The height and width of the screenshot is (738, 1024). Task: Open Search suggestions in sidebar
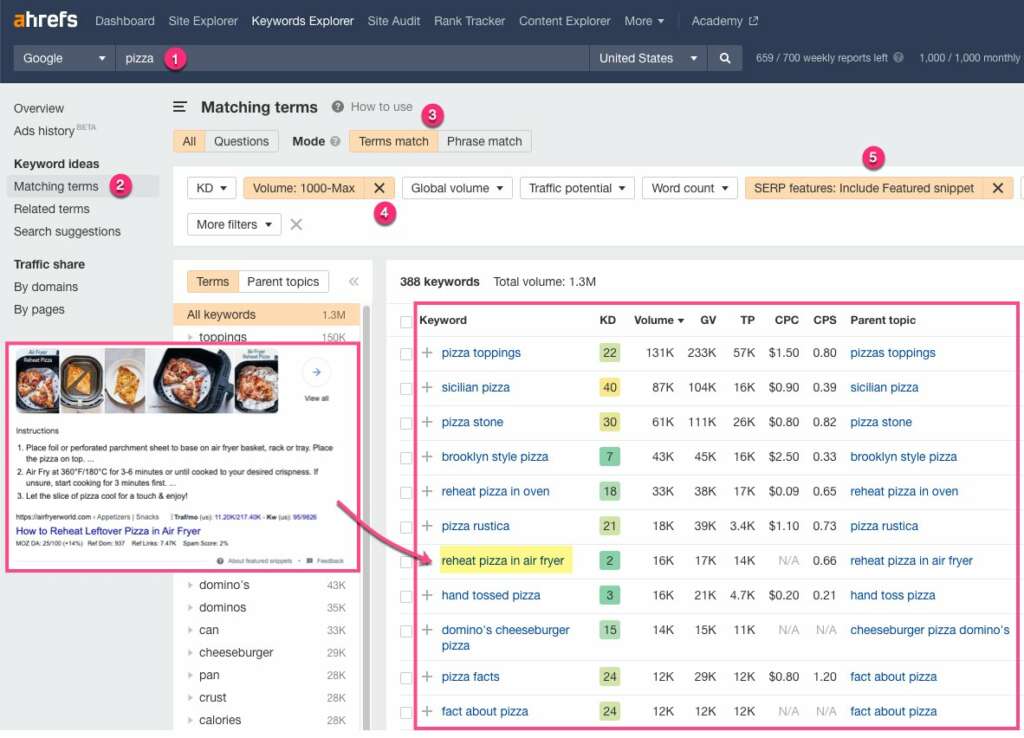(x=67, y=231)
